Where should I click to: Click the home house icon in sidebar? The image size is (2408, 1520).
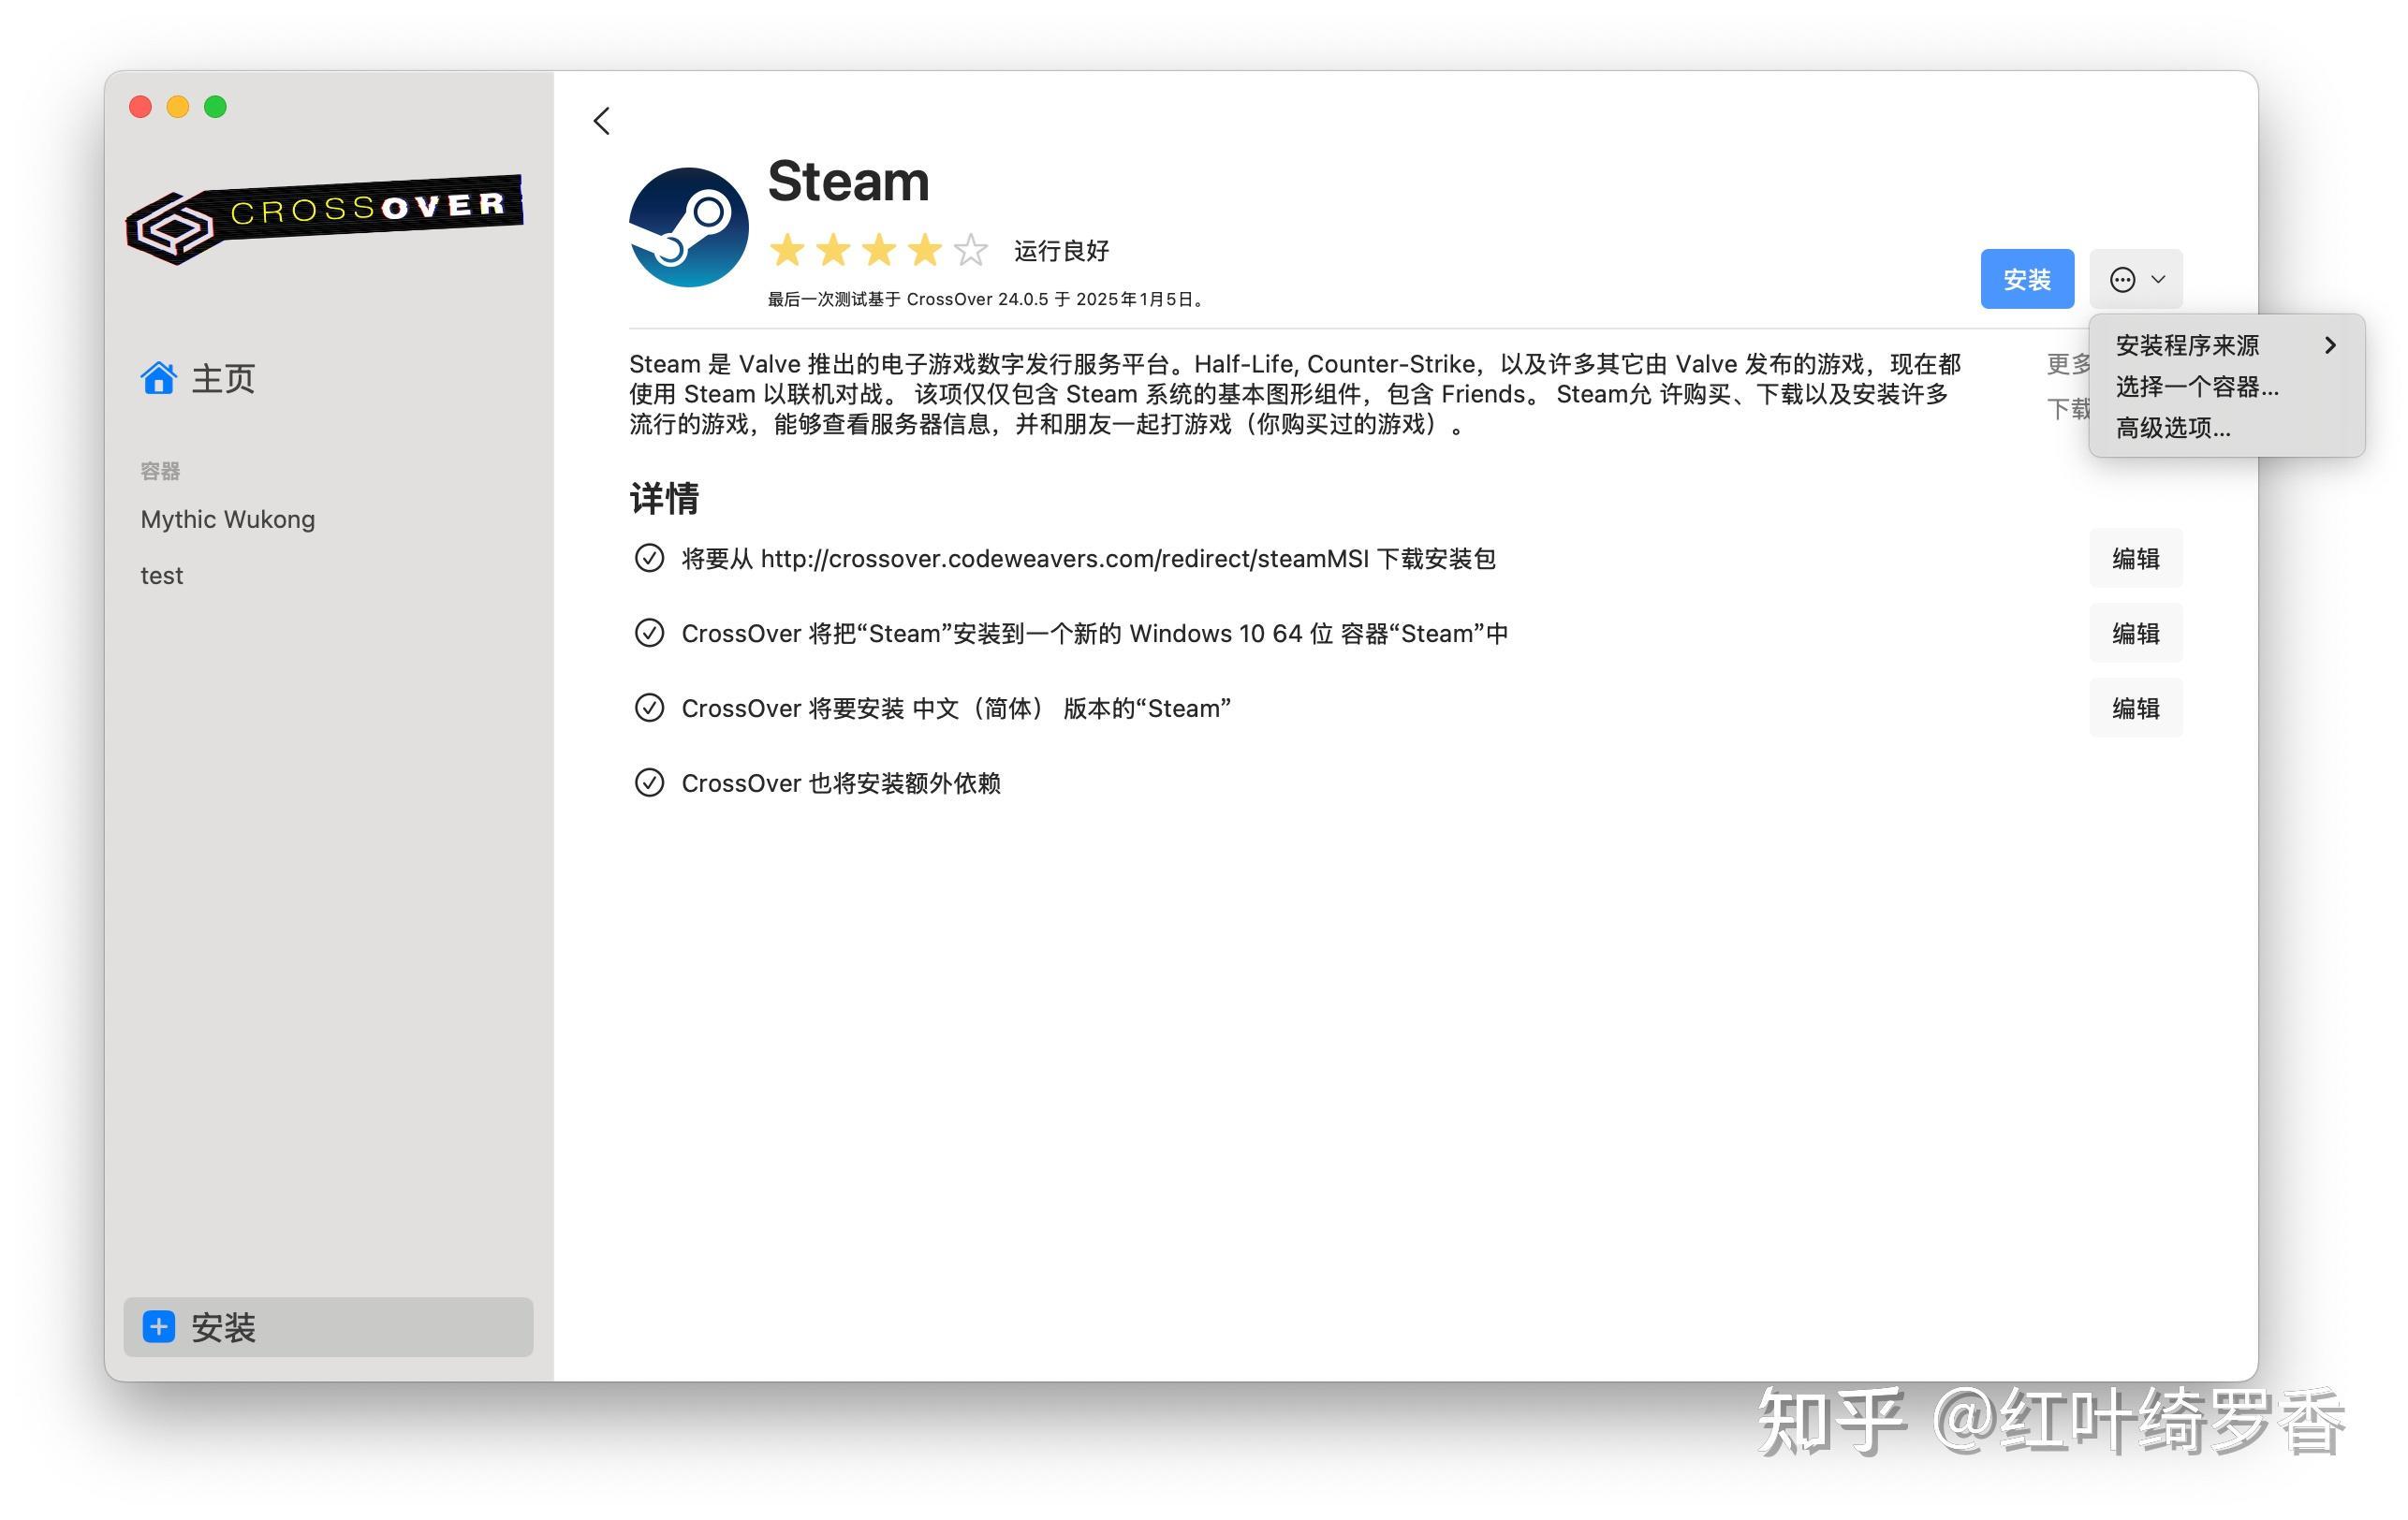point(158,377)
